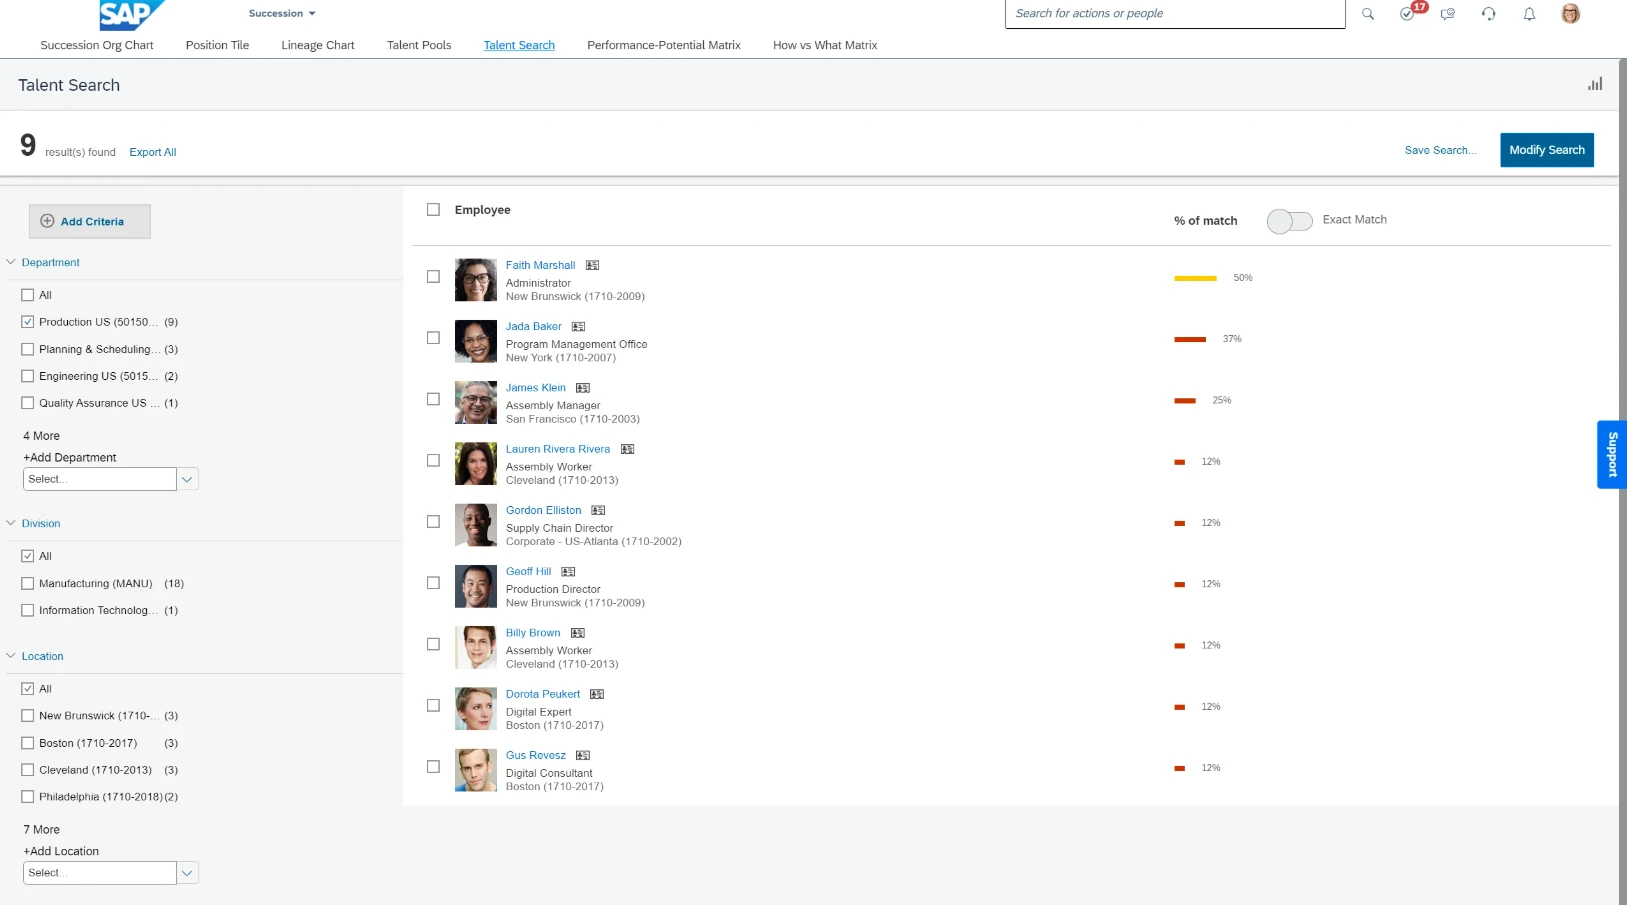
Task: Open Geoff Hill's quick card icon
Action: (568, 572)
